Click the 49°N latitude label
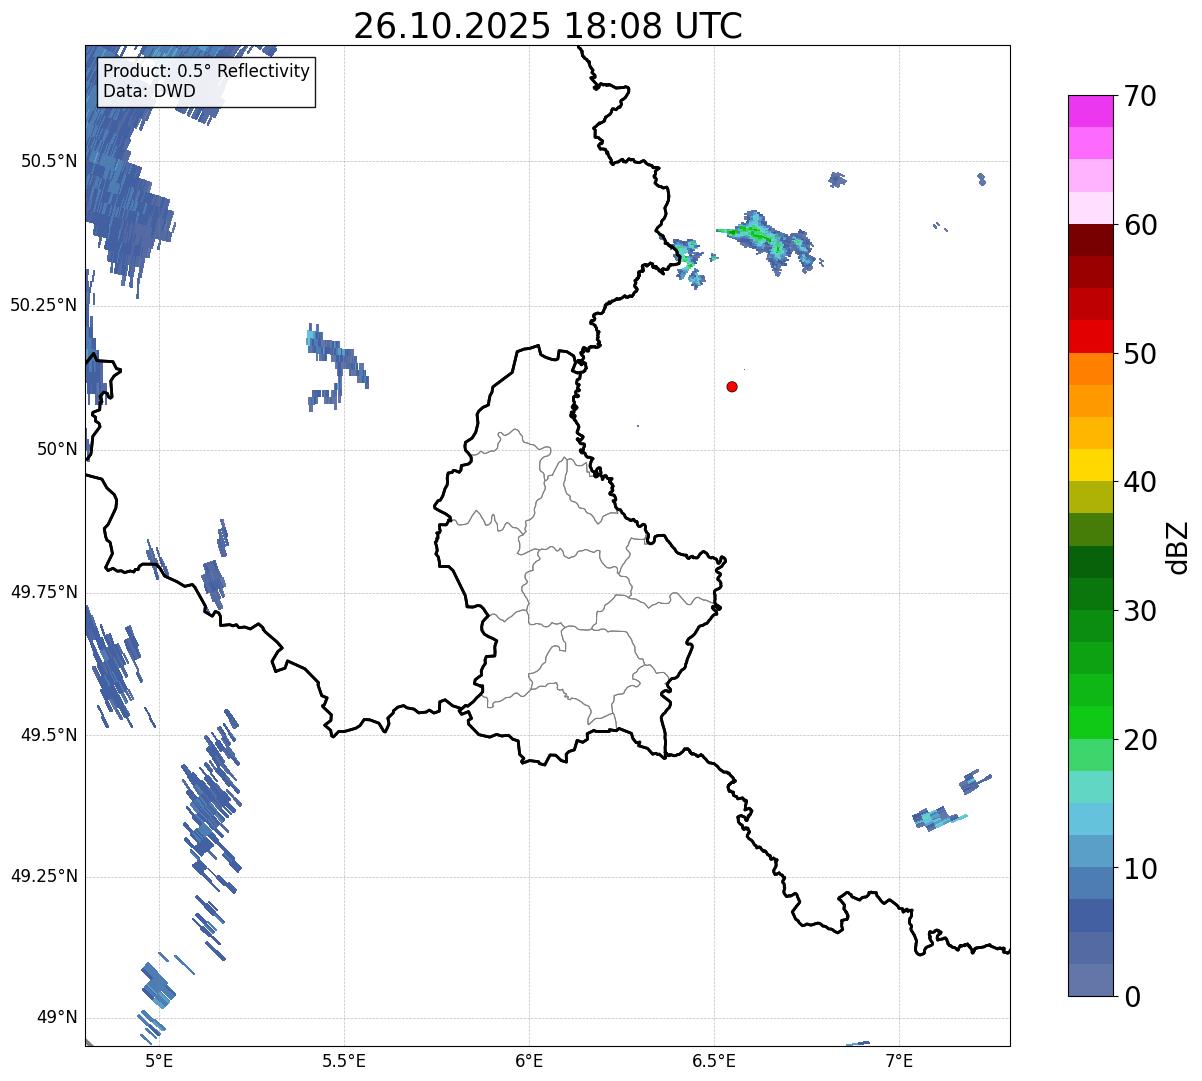Viewport: 1202px width, 1081px height. tap(57, 1018)
